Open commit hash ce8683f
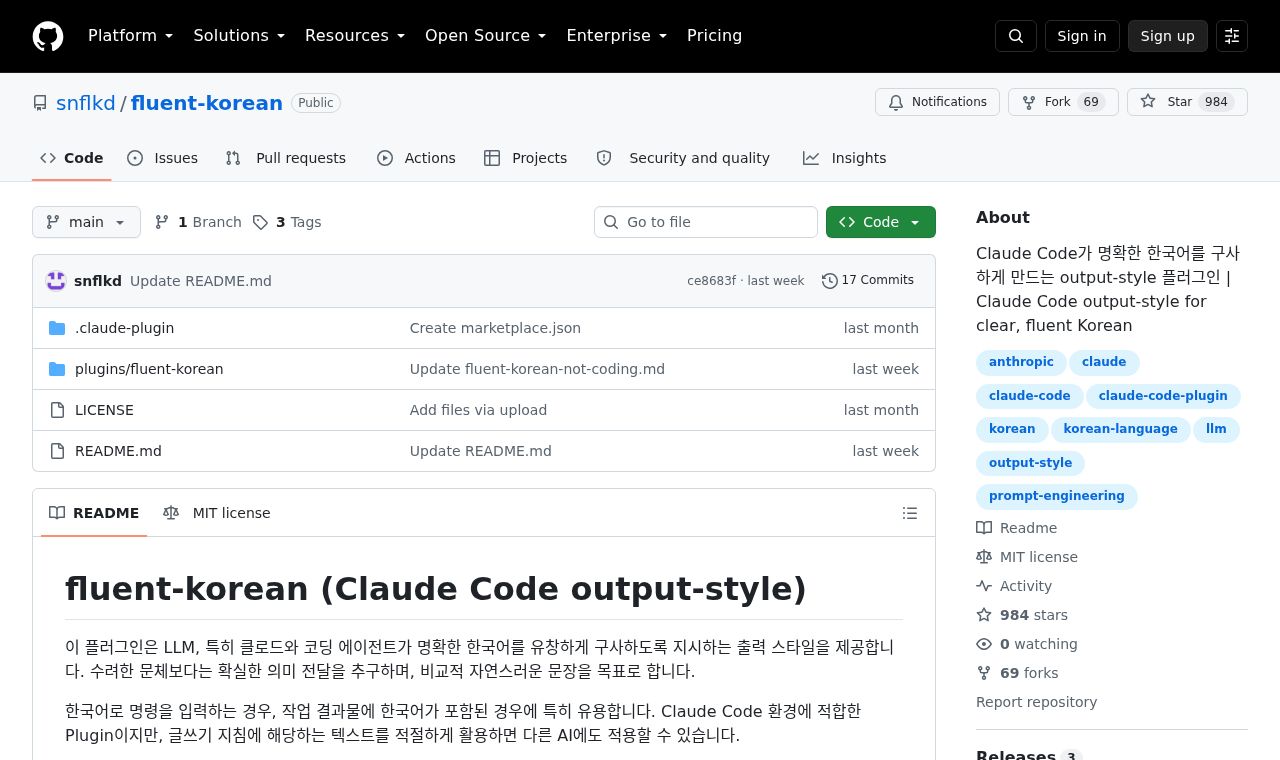This screenshot has width=1280, height=760. tap(711, 281)
